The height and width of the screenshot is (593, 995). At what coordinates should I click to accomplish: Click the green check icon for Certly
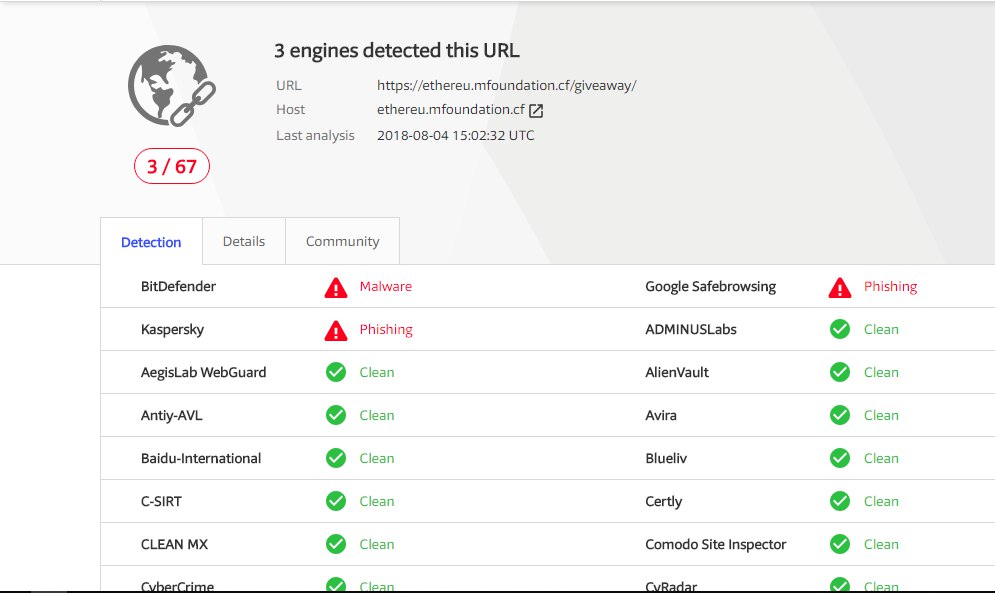coord(840,501)
